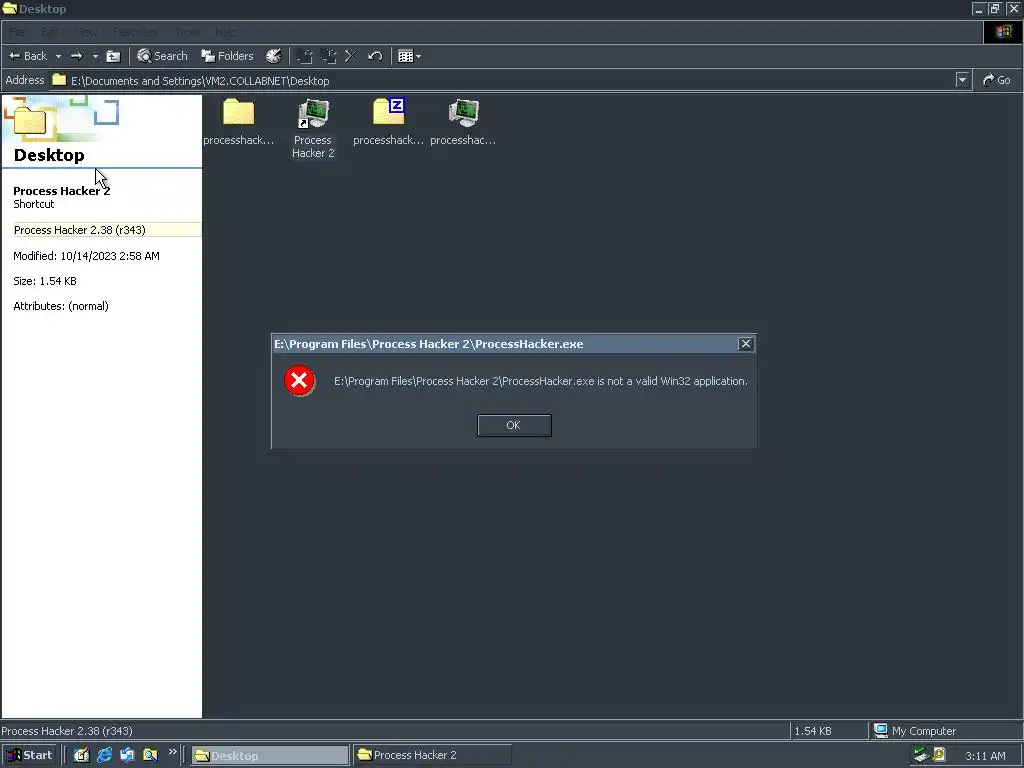Click the network tray icon
The width and height of the screenshot is (1024, 768).
[x=921, y=755]
